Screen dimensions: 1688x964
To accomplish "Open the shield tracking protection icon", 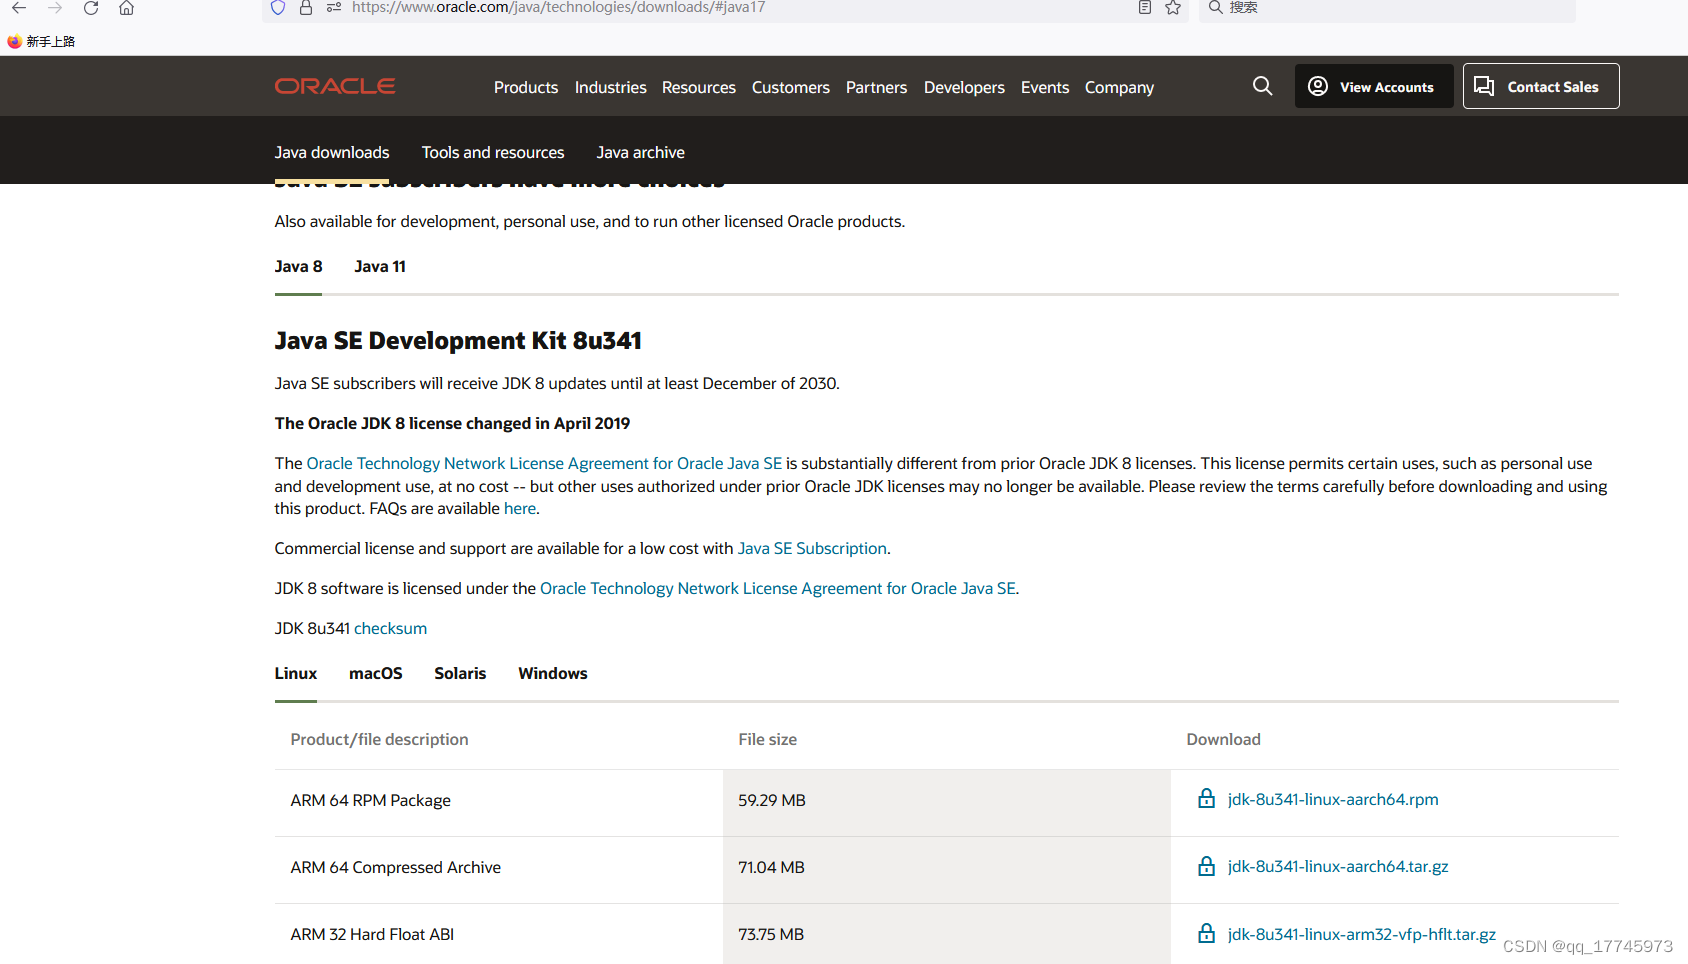I will pyautogui.click(x=278, y=7).
